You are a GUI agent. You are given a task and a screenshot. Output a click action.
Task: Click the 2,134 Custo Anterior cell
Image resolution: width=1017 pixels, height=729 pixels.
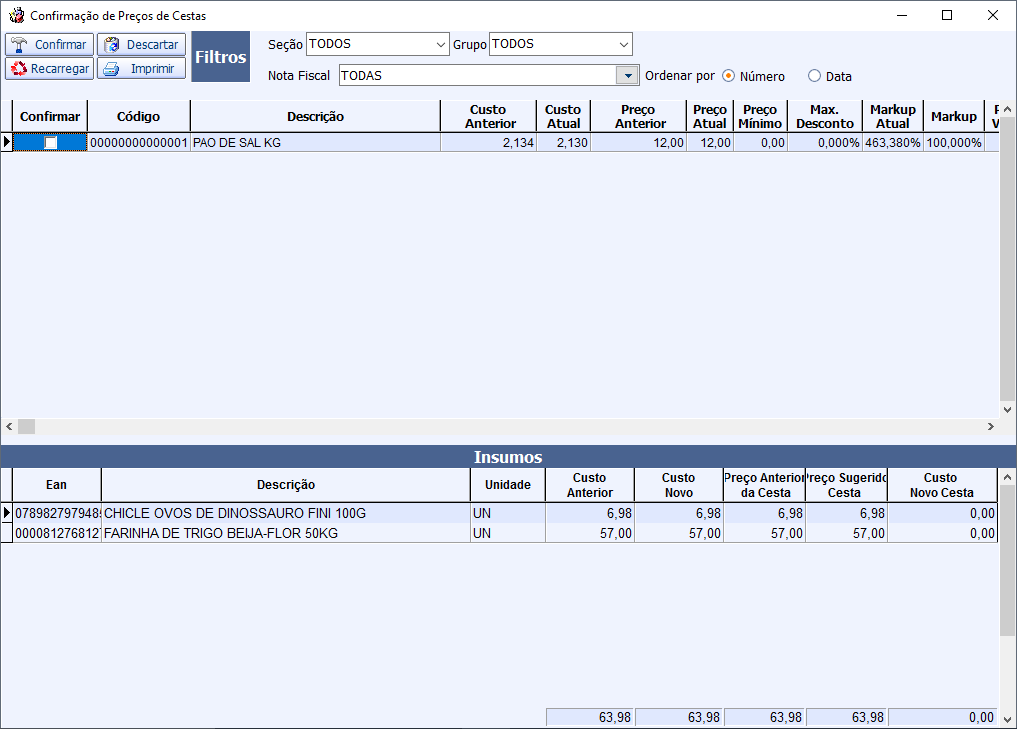pos(489,143)
